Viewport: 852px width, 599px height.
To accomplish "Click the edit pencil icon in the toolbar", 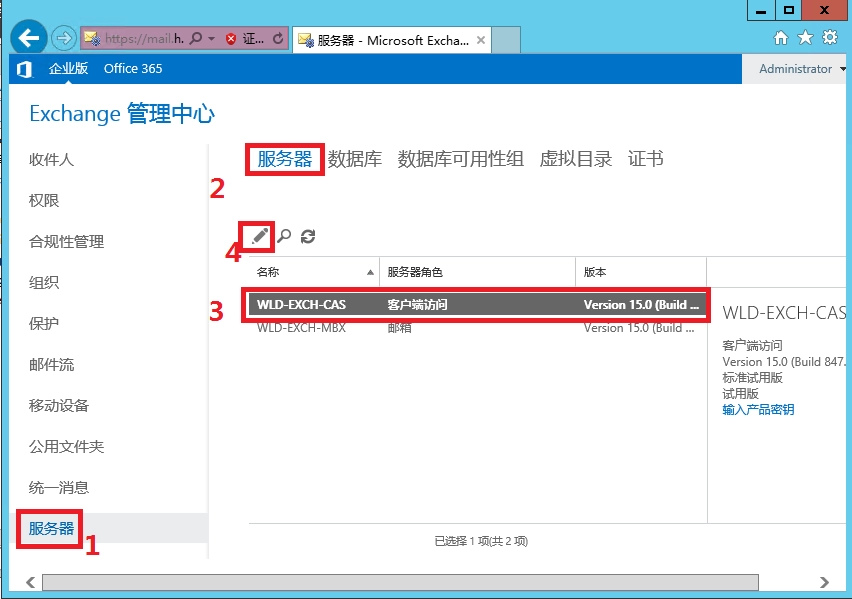I will [260, 236].
